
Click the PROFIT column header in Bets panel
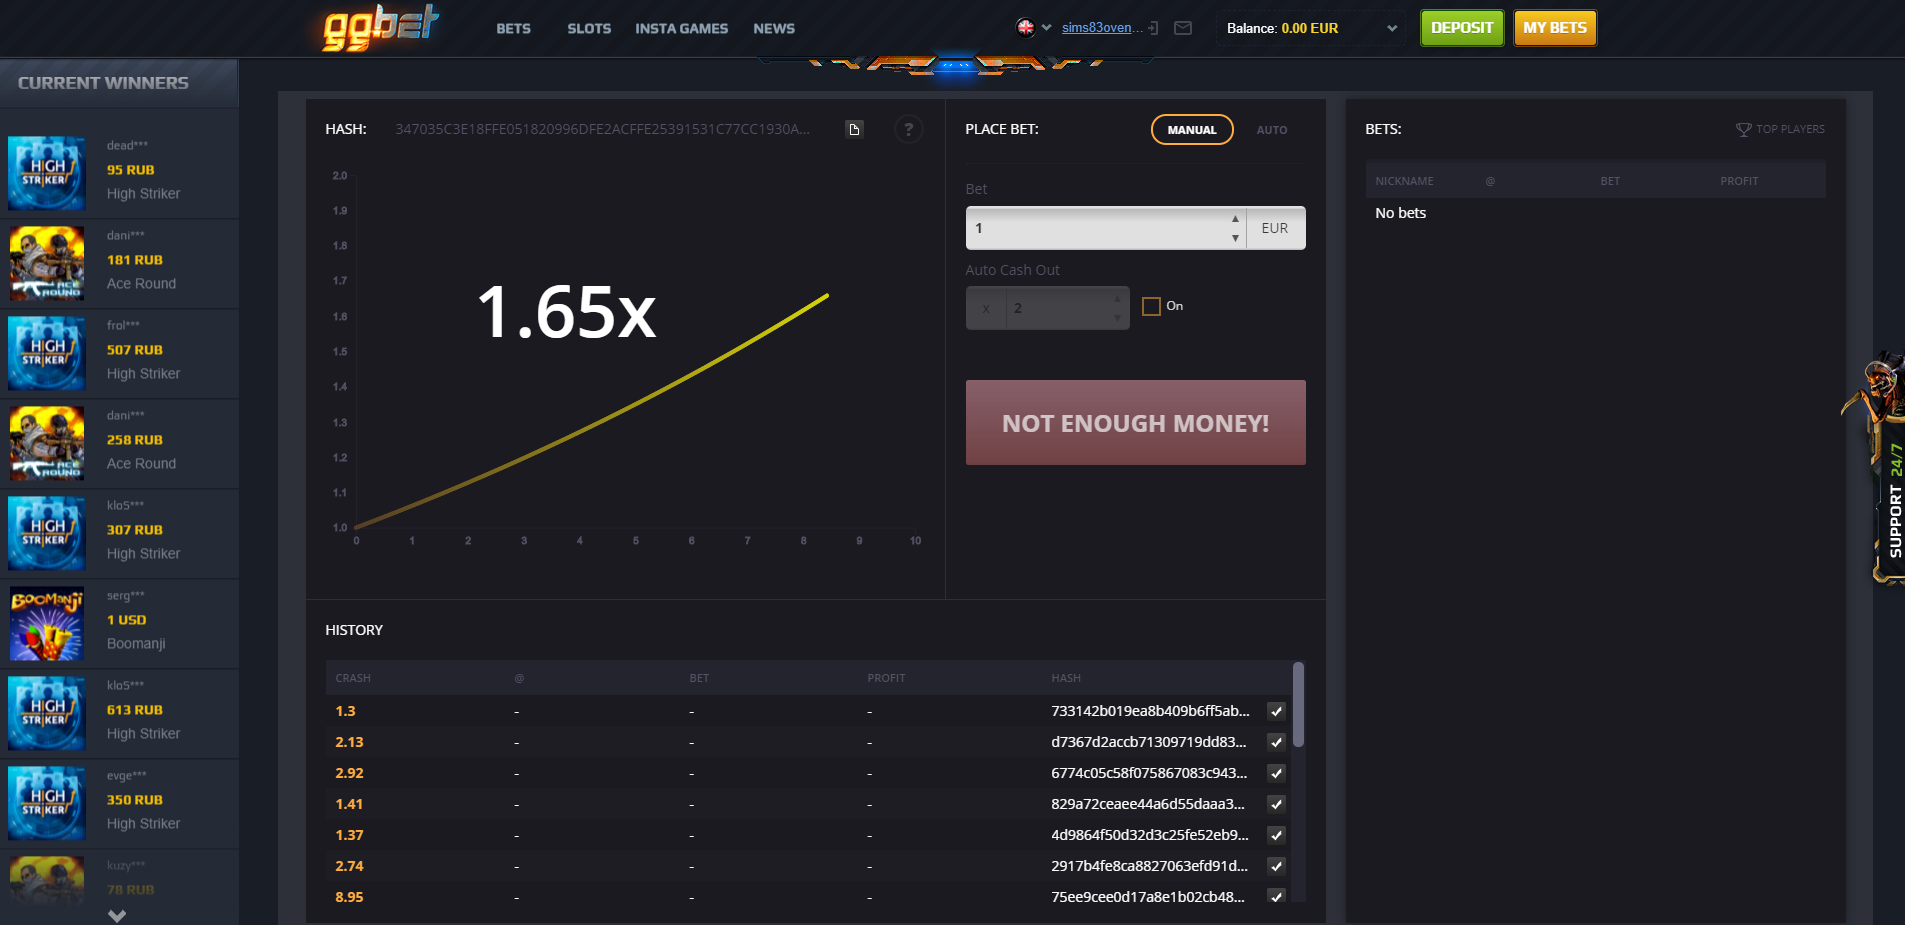[1739, 181]
